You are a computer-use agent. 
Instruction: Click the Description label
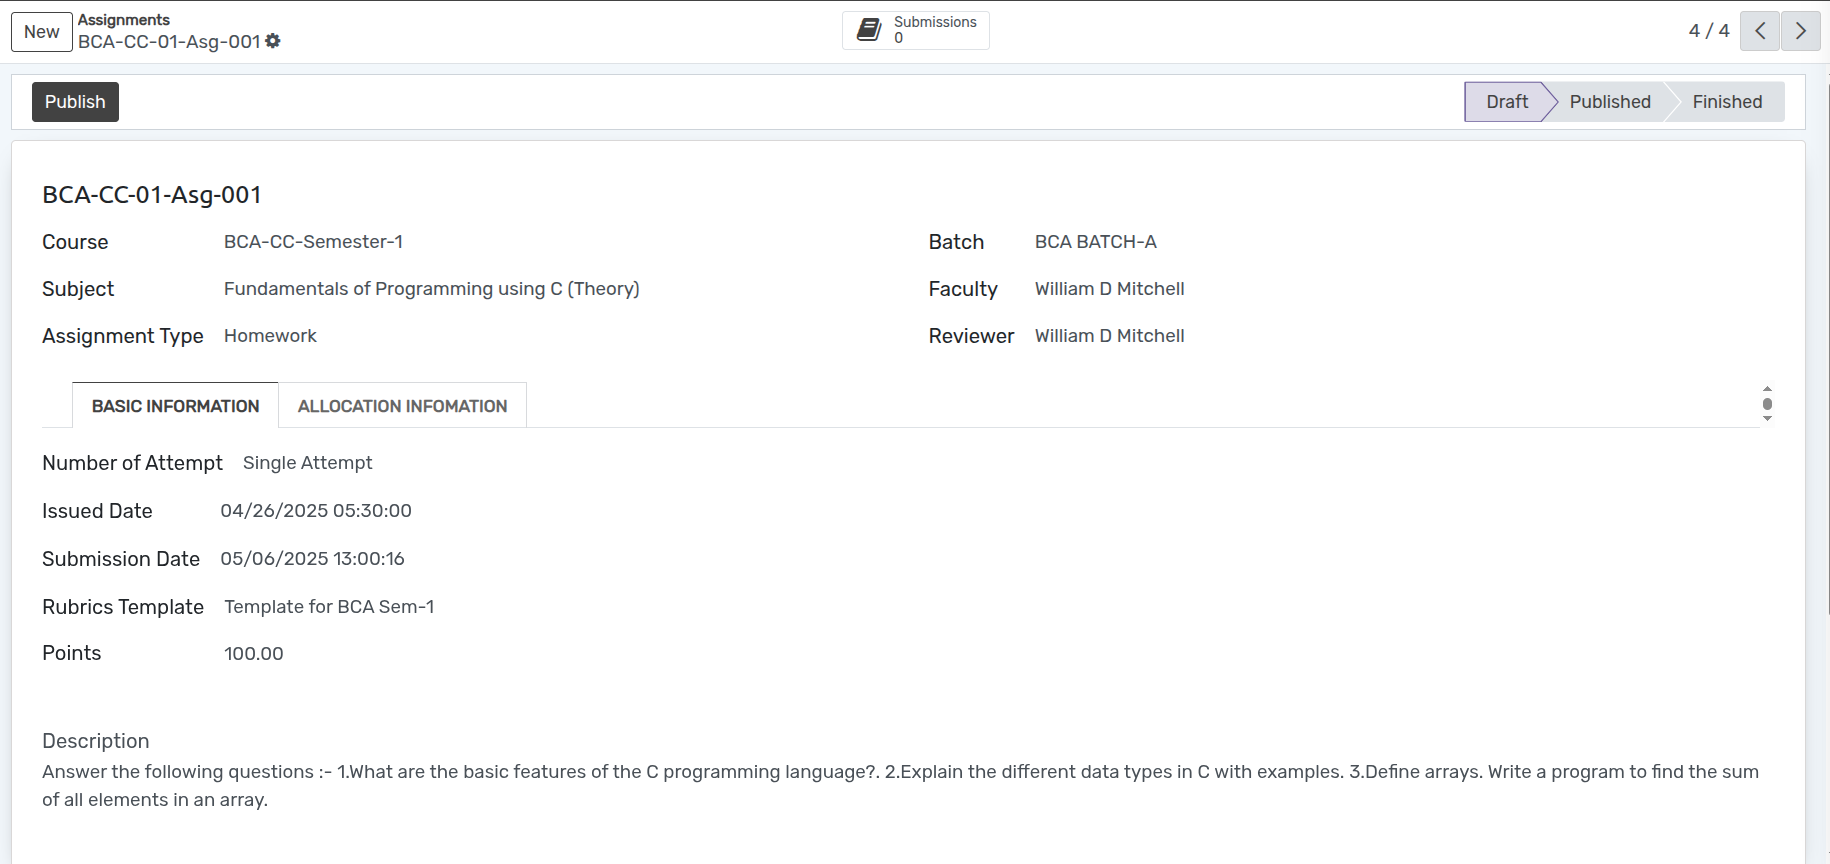click(95, 741)
